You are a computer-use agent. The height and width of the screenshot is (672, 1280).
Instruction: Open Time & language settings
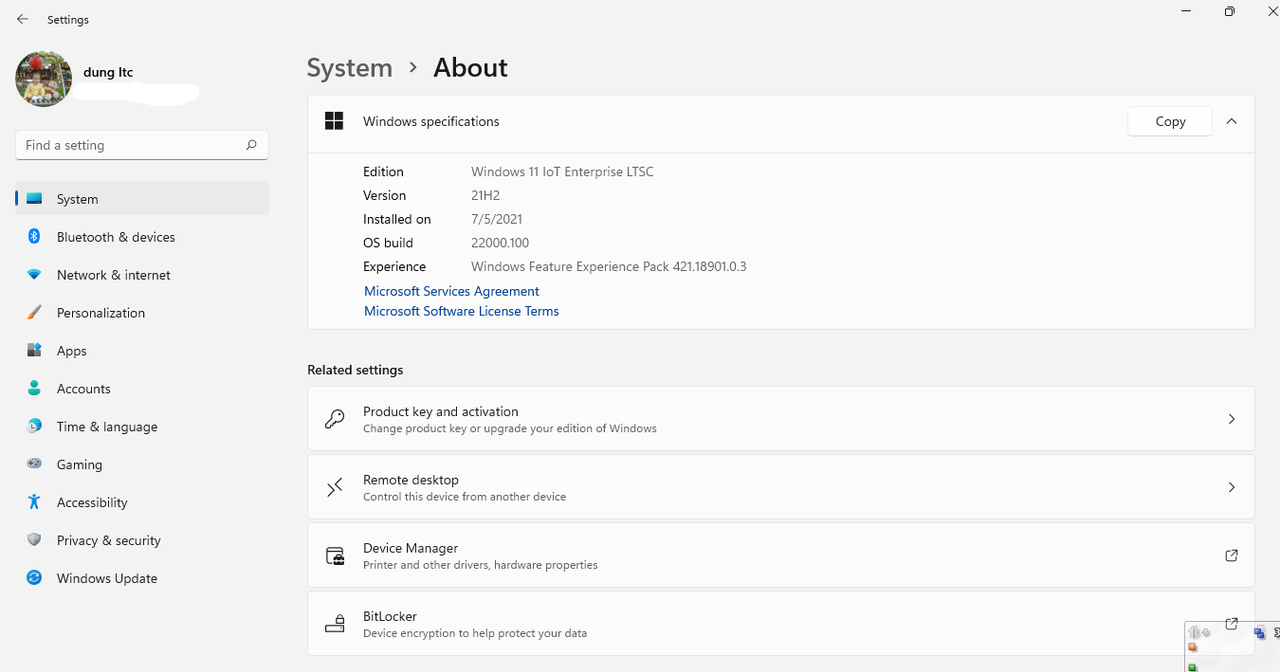[x=107, y=427]
